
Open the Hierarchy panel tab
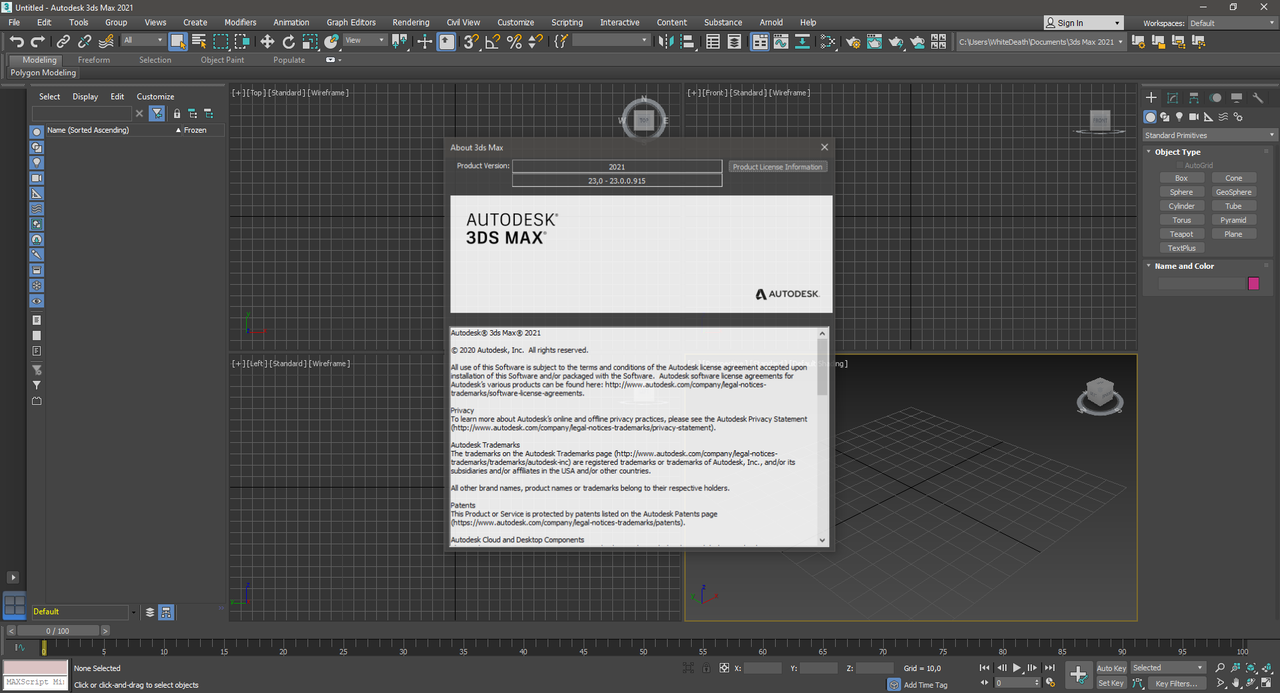click(x=1194, y=98)
